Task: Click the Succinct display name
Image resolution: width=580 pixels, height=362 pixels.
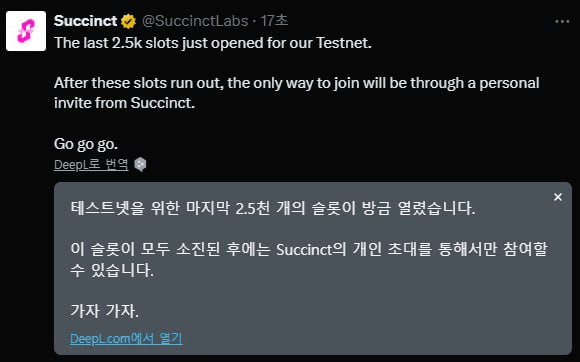Action: (x=85, y=21)
